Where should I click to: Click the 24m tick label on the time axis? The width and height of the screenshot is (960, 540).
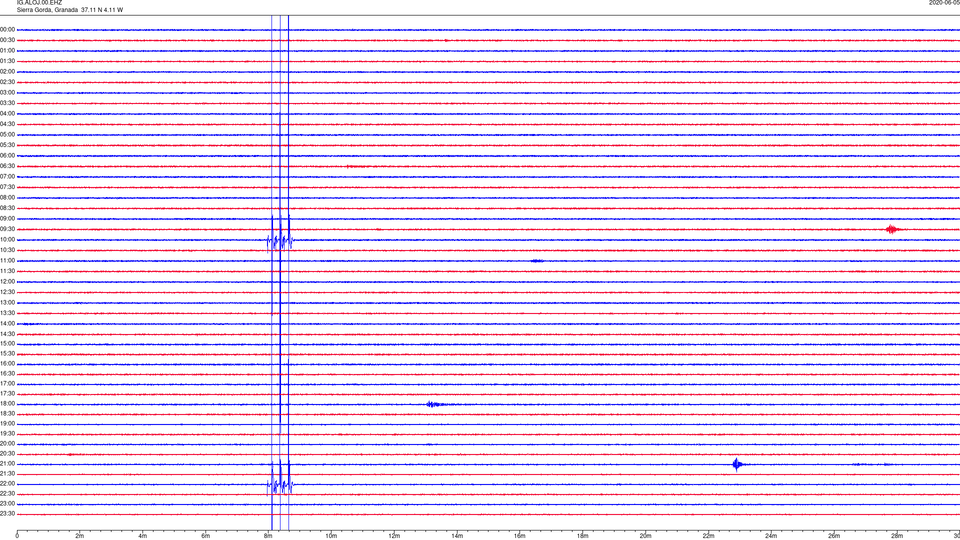tap(771, 536)
